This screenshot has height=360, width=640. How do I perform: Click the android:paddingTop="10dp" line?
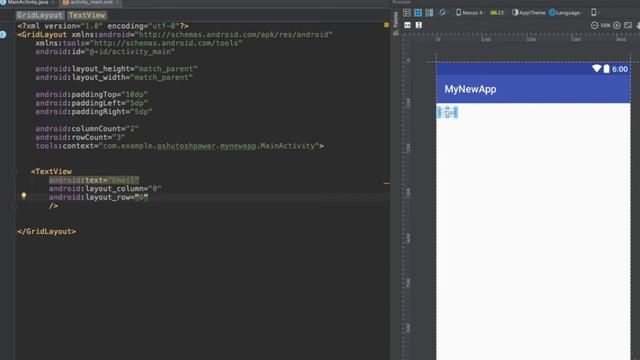coord(91,94)
